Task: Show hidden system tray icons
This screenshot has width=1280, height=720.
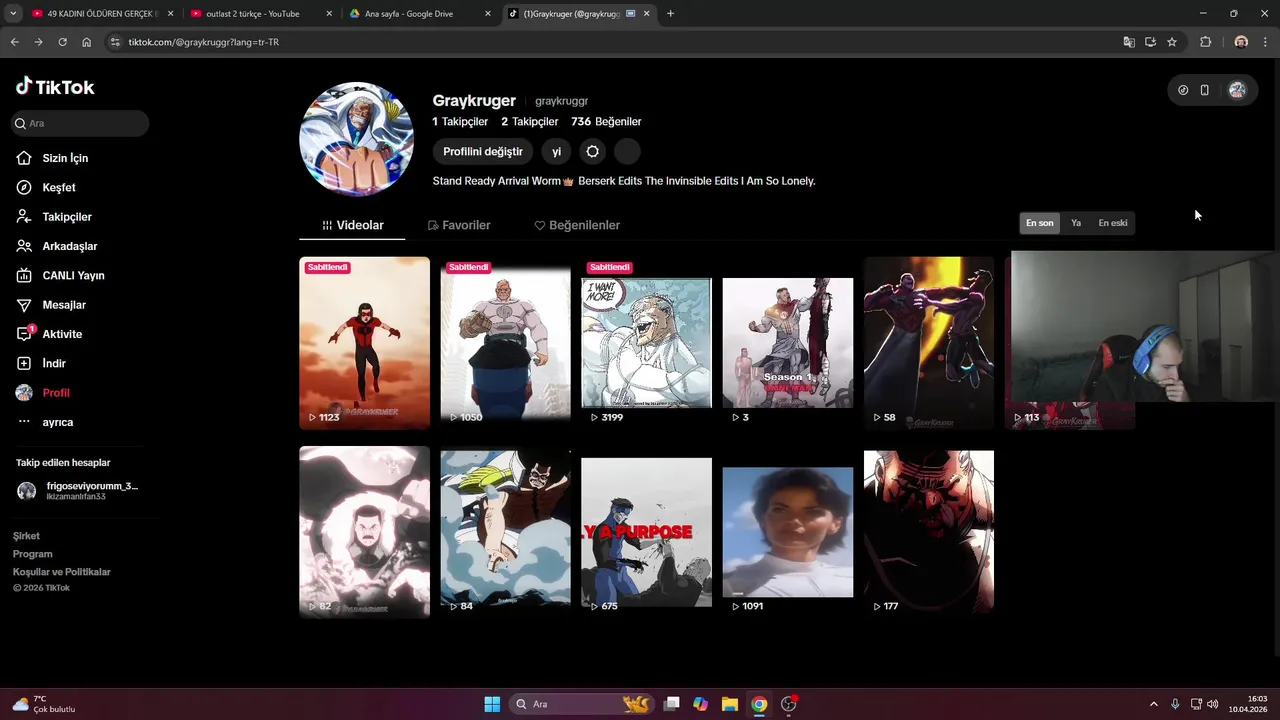Action: coord(1153,704)
